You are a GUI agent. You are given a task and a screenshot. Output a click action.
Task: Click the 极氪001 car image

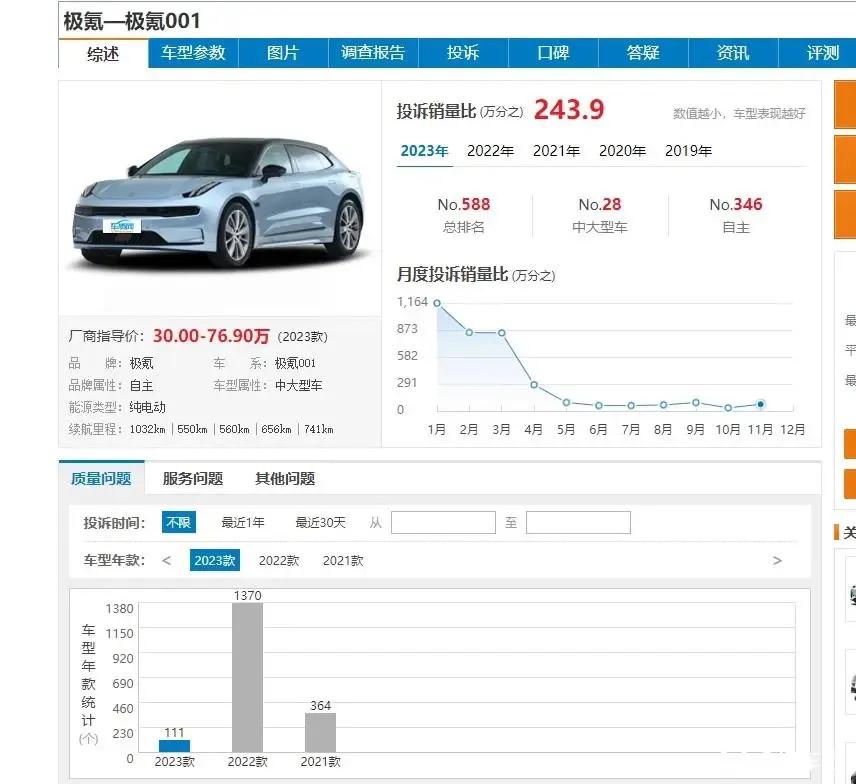point(218,203)
